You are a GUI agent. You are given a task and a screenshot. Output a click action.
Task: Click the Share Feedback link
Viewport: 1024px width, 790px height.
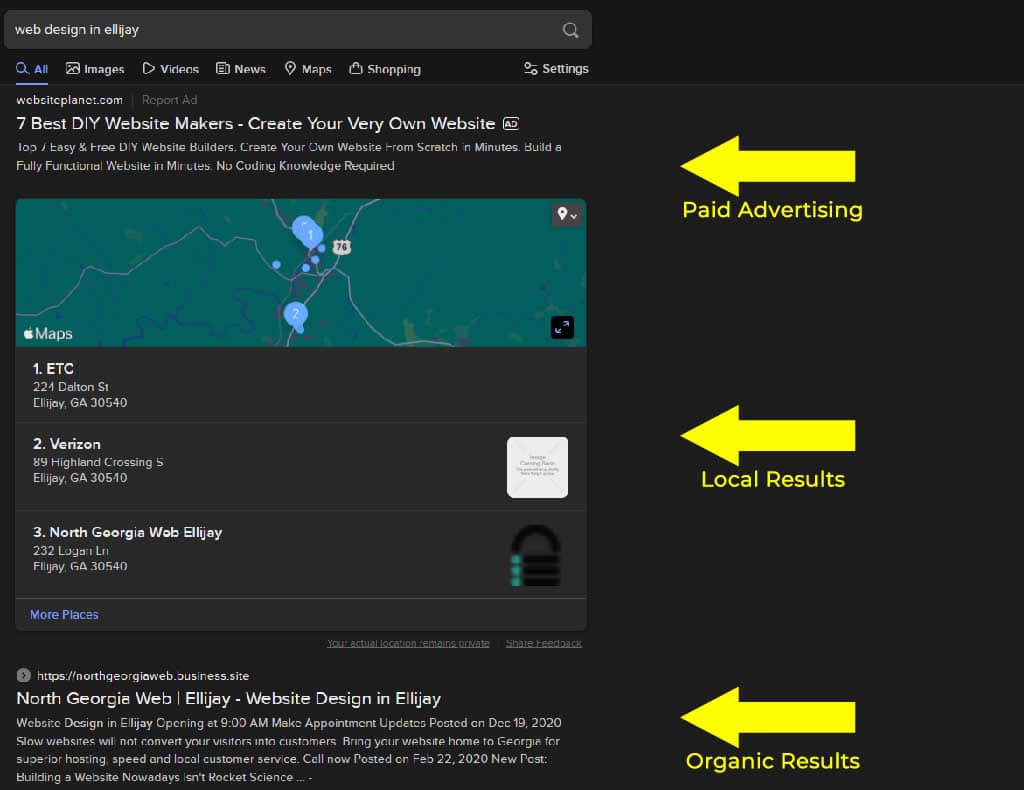[543, 643]
